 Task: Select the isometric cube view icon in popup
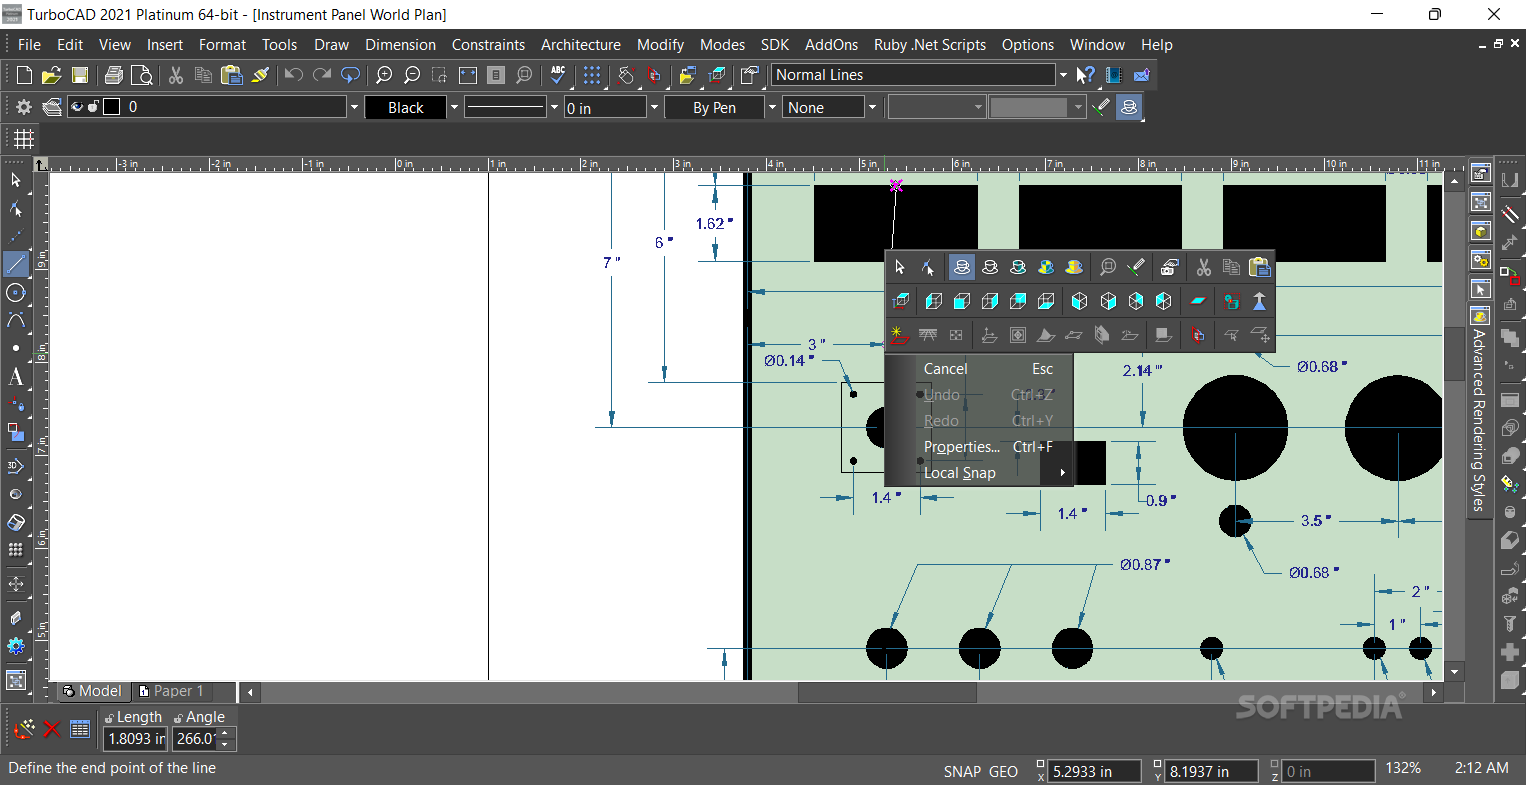pos(1080,301)
